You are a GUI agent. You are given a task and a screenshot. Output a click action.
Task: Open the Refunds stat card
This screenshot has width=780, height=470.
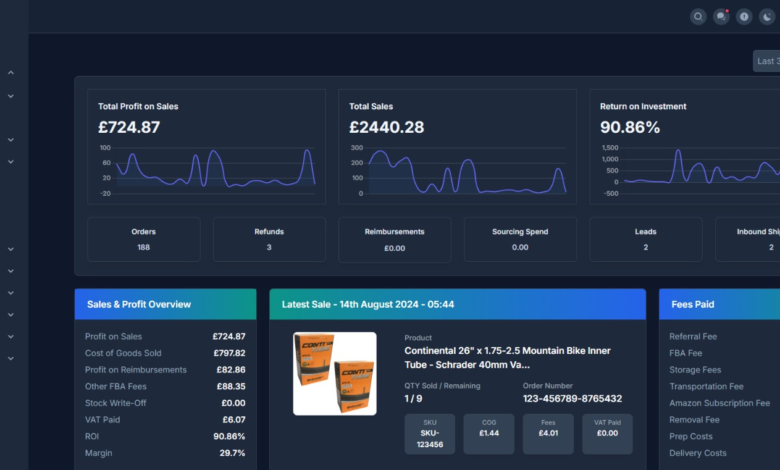coord(269,239)
